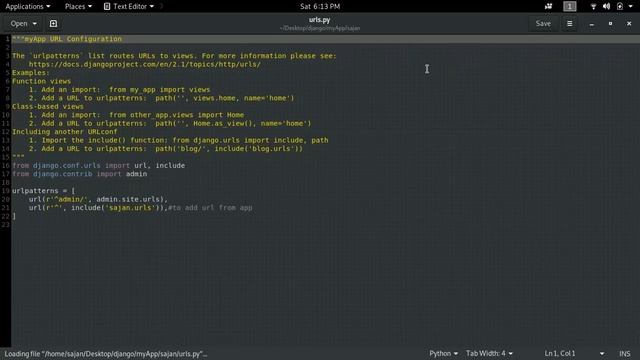
Task: Open the volume speaker indicator
Action: [607, 6]
